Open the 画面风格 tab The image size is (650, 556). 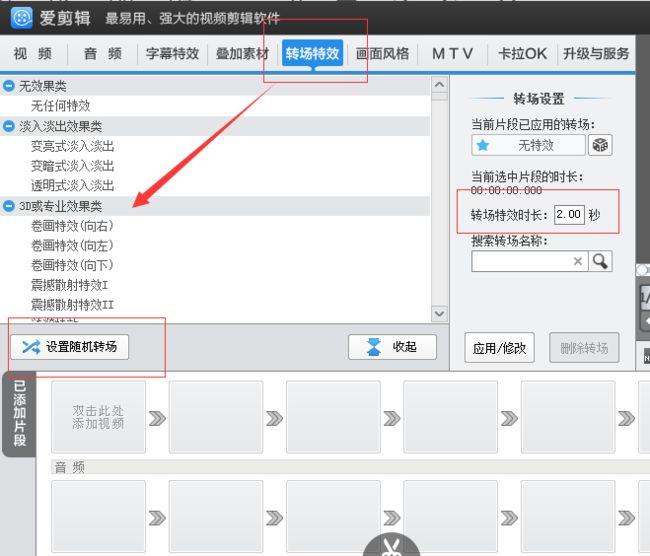[x=382, y=53]
